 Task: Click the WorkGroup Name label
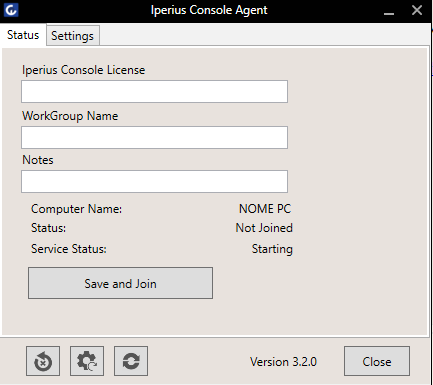[x=70, y=116]
